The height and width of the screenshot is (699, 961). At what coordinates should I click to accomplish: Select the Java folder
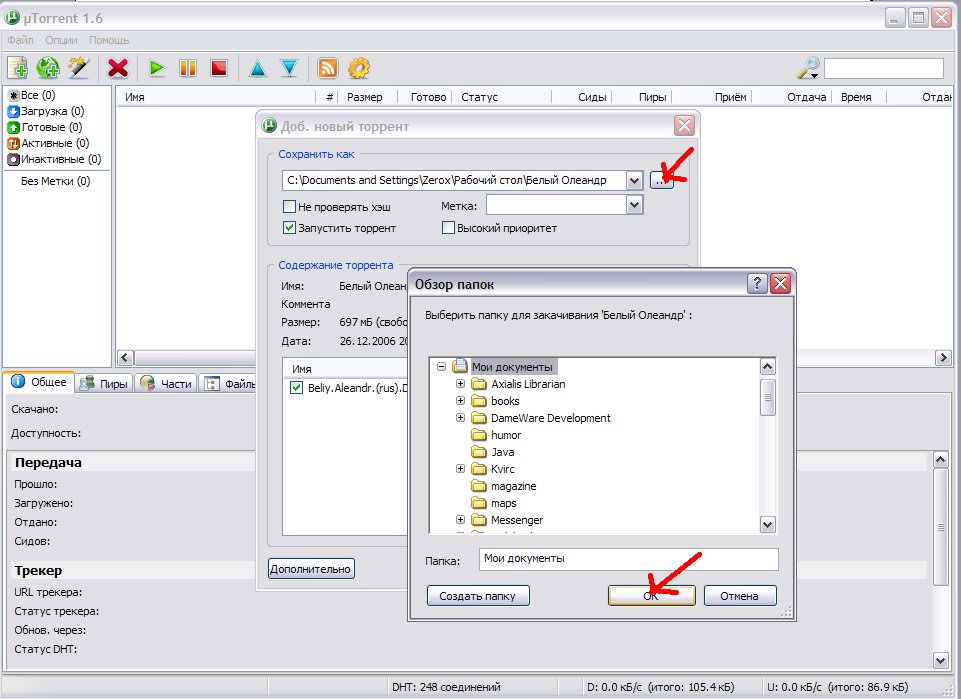click(503, 452)
